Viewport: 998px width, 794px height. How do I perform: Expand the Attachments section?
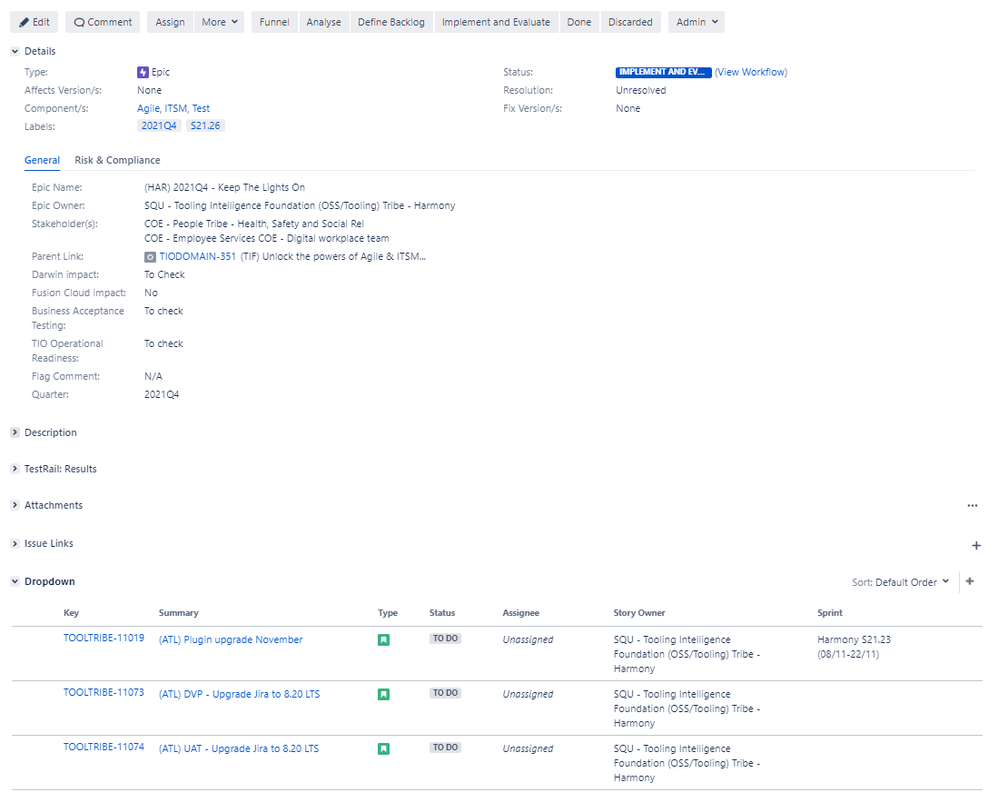pyautogui.click(x=15, y=505)
